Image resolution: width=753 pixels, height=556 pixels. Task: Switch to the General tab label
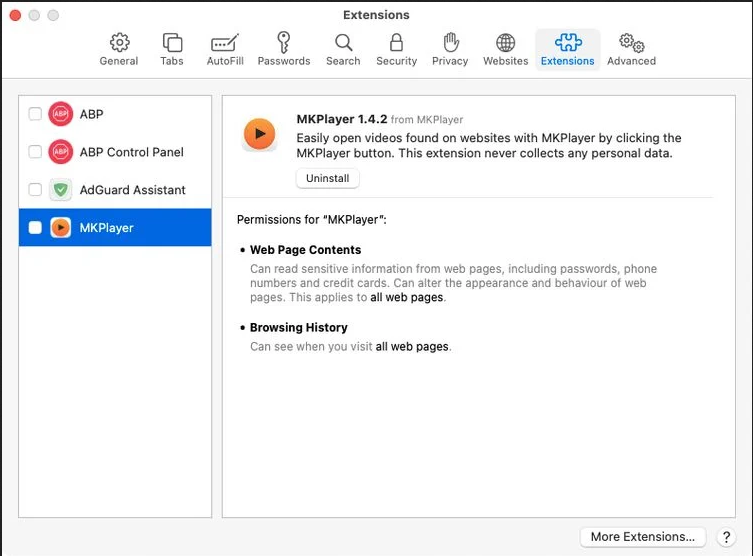pyautogui.click(x=119, y=61)
